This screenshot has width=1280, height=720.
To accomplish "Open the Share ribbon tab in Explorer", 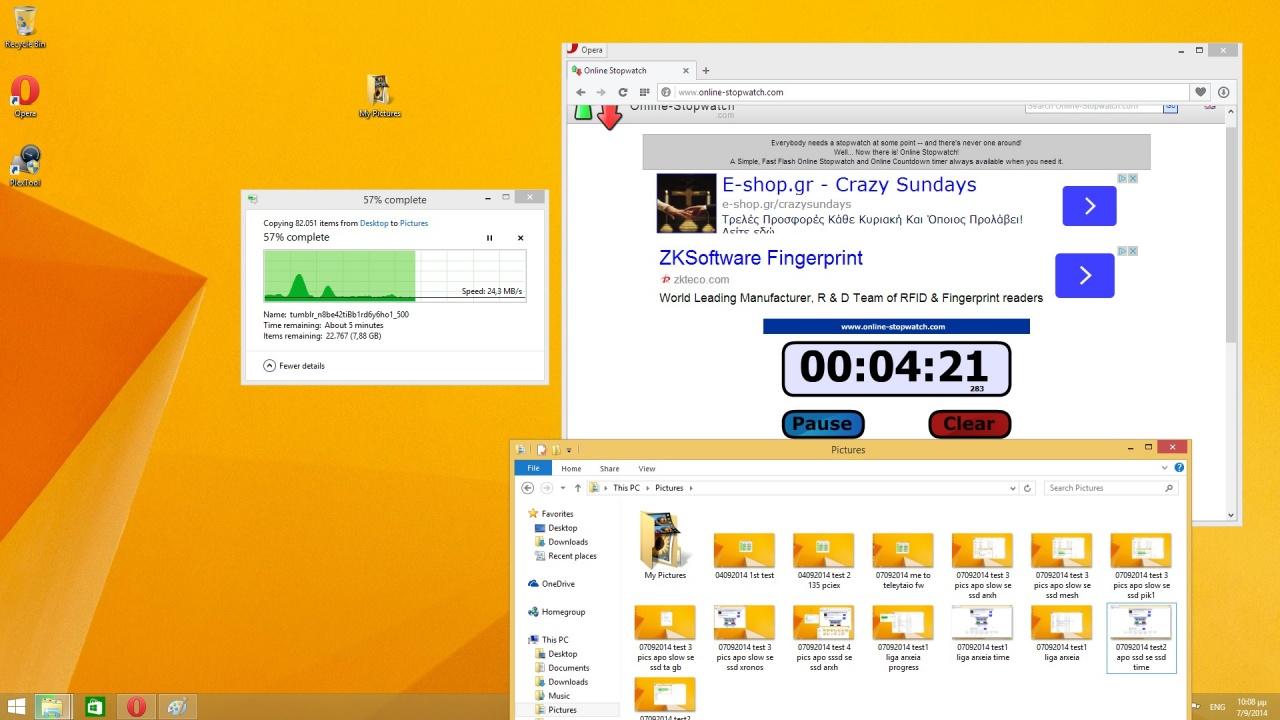I will tap(609, 468).
